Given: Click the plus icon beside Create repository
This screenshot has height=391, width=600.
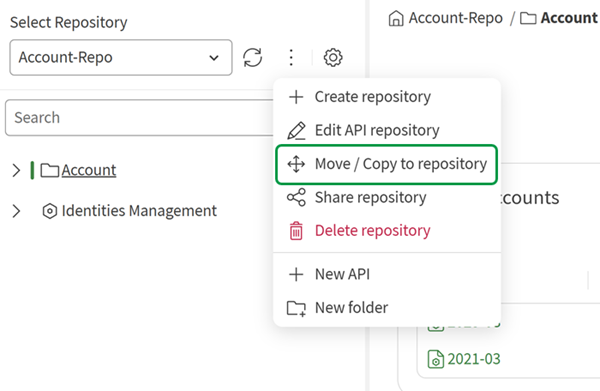Looking at the screenshot, I should coord(296,97).
